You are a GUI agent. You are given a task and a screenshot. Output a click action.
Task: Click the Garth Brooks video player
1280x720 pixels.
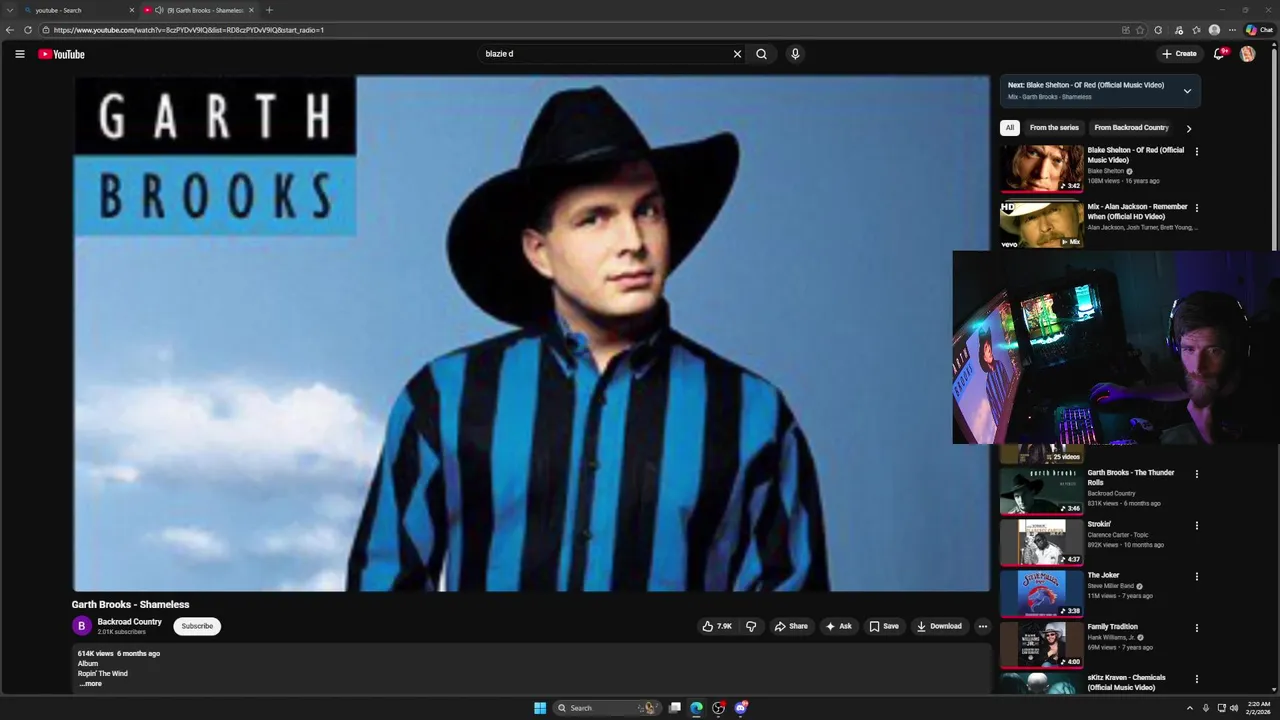pos(531,334)
